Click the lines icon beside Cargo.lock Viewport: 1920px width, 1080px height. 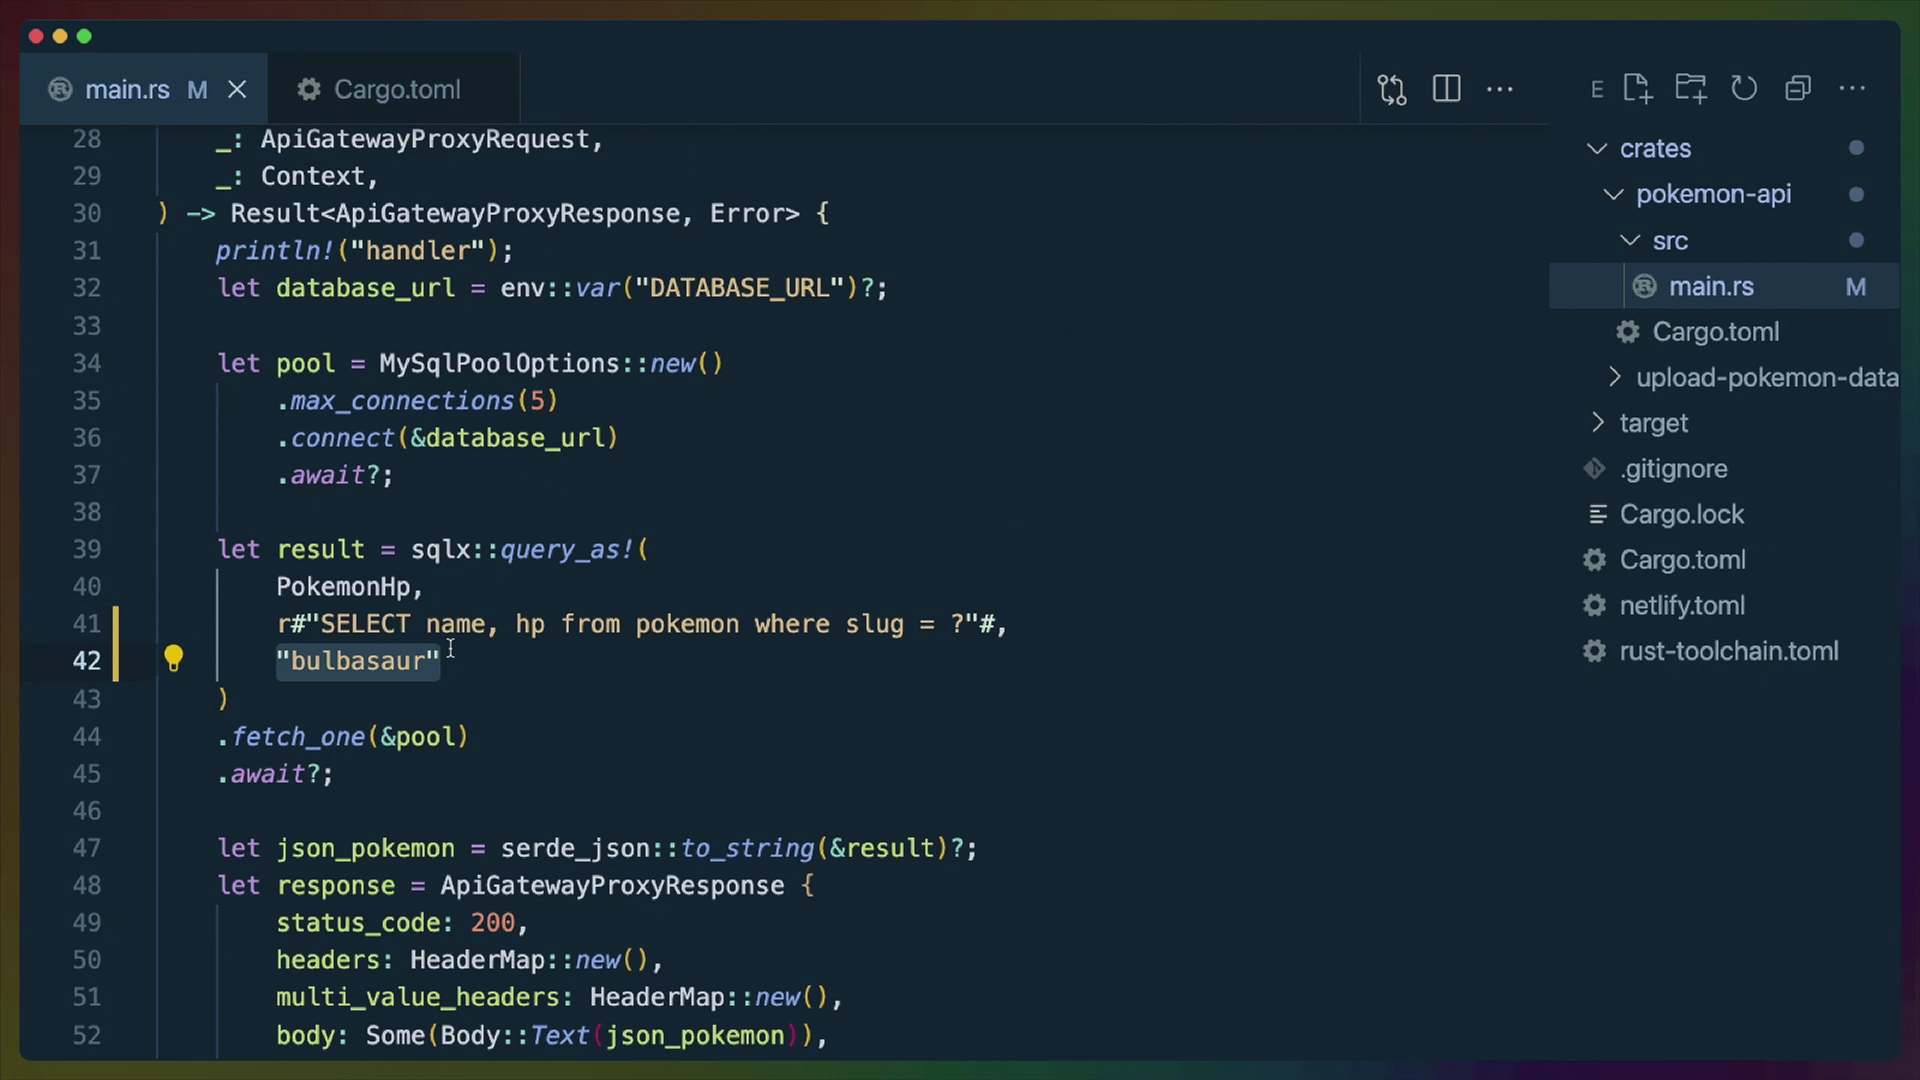click(x=1598, y=514)
